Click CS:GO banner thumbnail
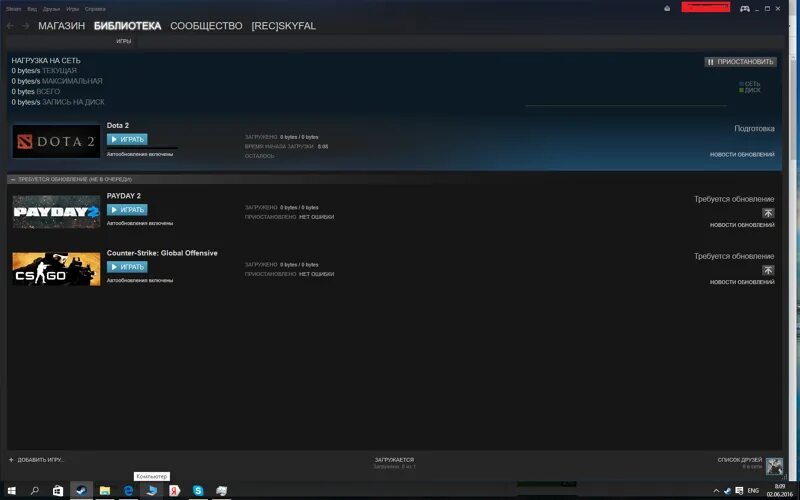Screen dimensions: 800x500 coord(56,269)
